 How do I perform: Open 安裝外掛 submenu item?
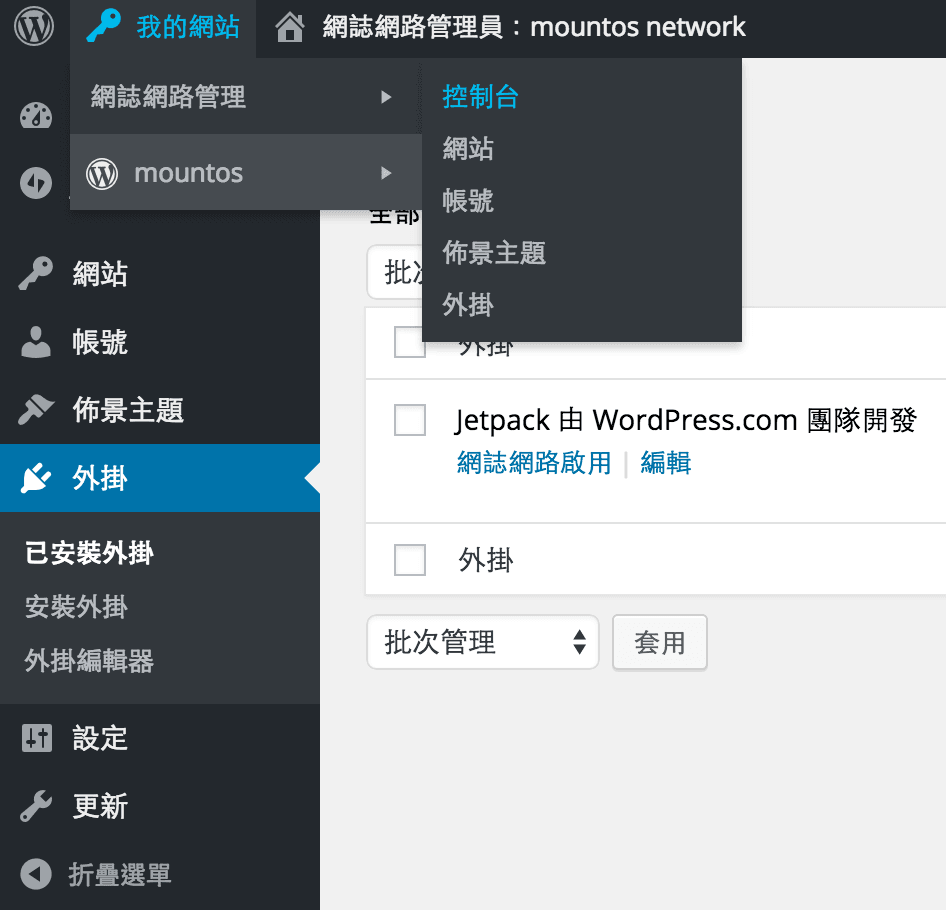tap(76, 606)
